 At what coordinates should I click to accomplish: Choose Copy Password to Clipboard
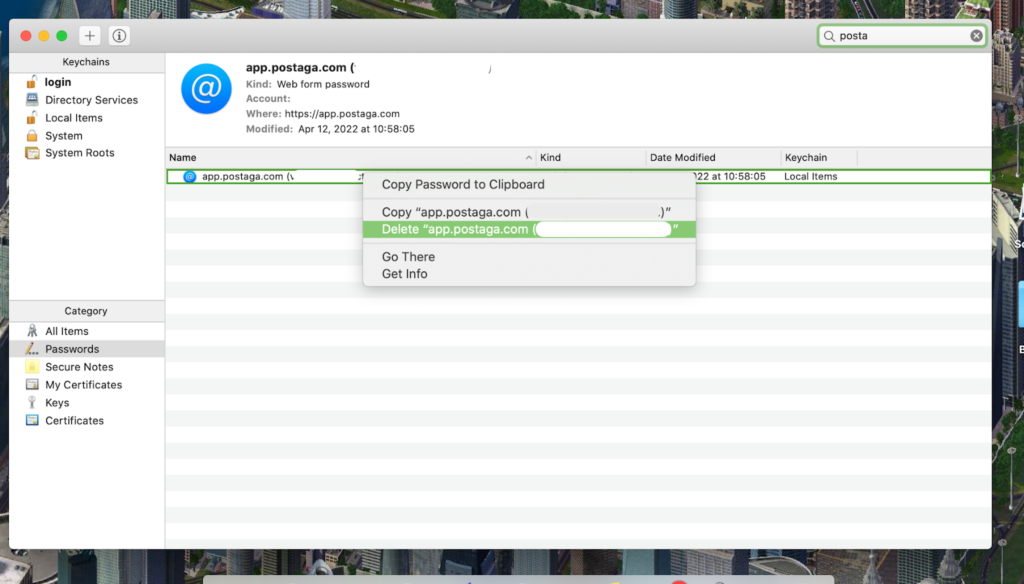click(x=463, y=185)
